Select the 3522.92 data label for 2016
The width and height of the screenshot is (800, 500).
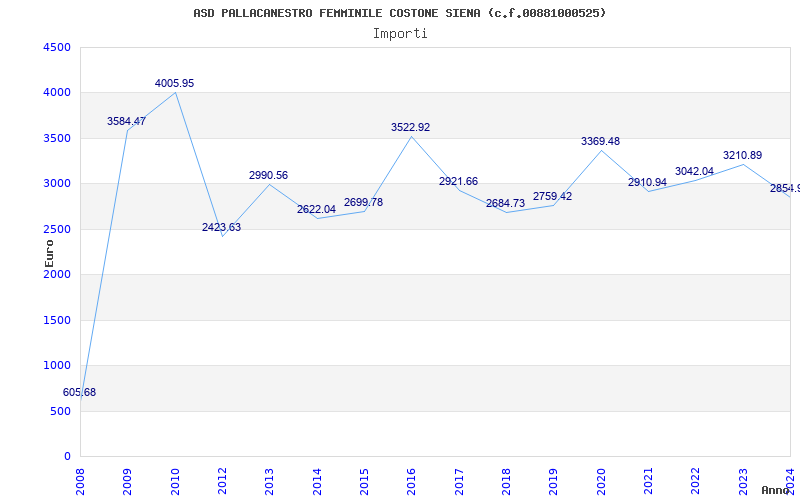[410, 127]
